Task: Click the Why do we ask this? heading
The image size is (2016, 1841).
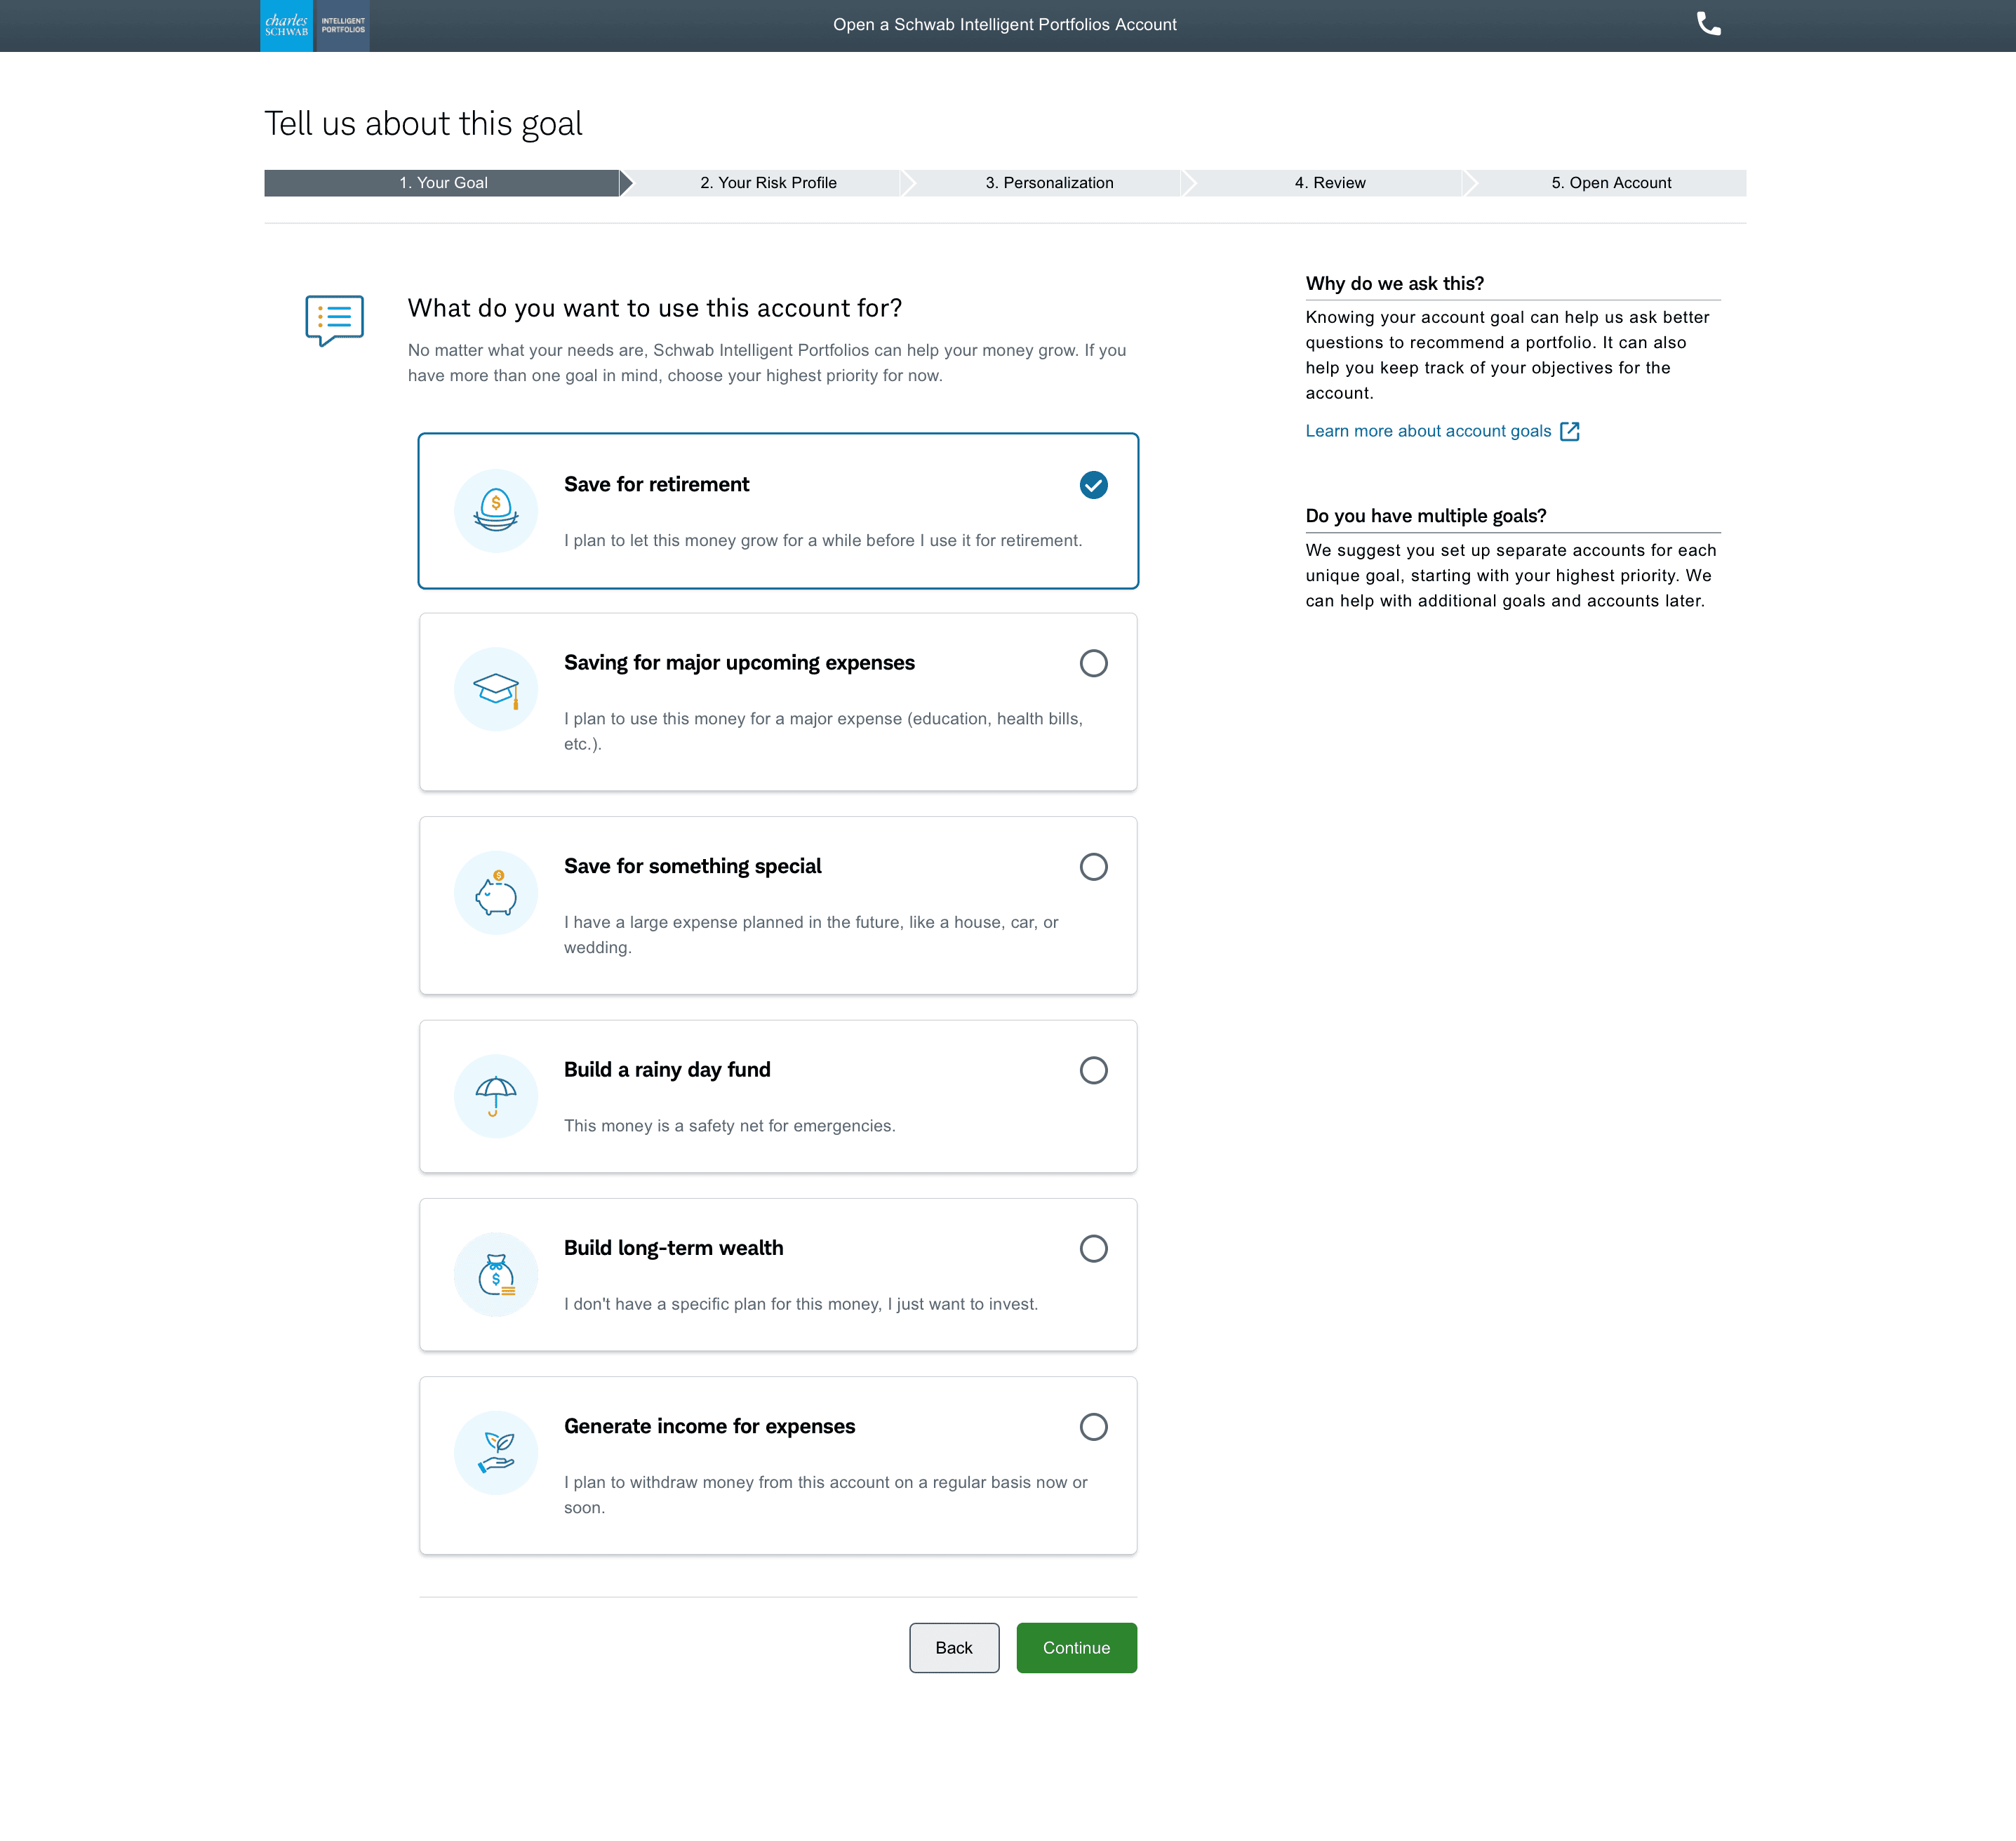Action: [x=1394, y=283]
